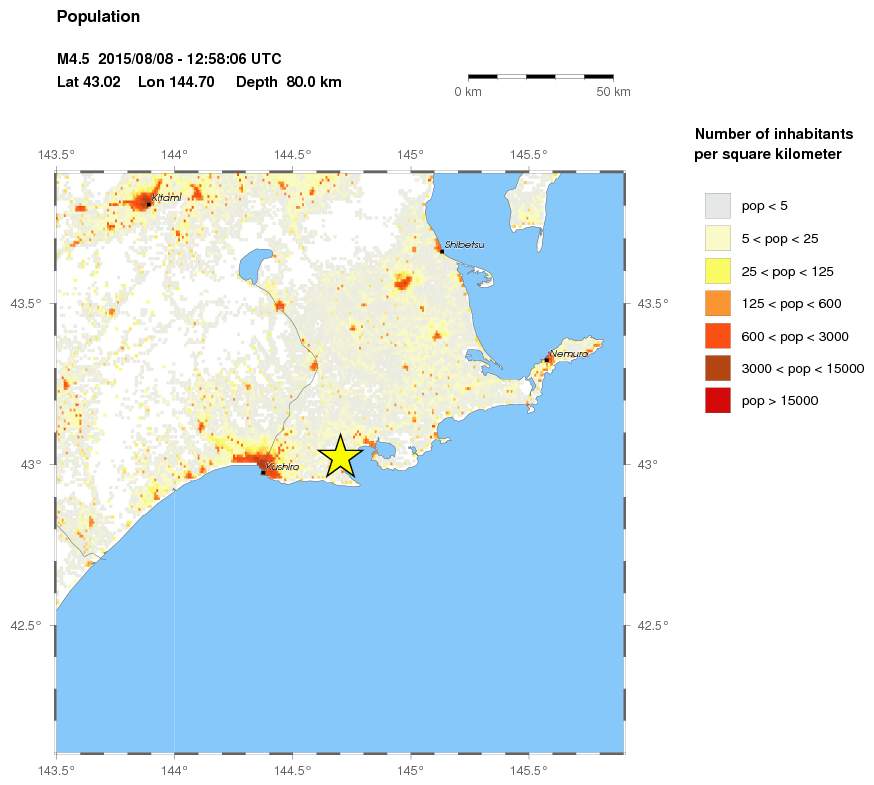Click the '600 < pop < 3000' legend swatch
Image resolution: width=874 pixels, height=785 pixels.
point(717,336)
